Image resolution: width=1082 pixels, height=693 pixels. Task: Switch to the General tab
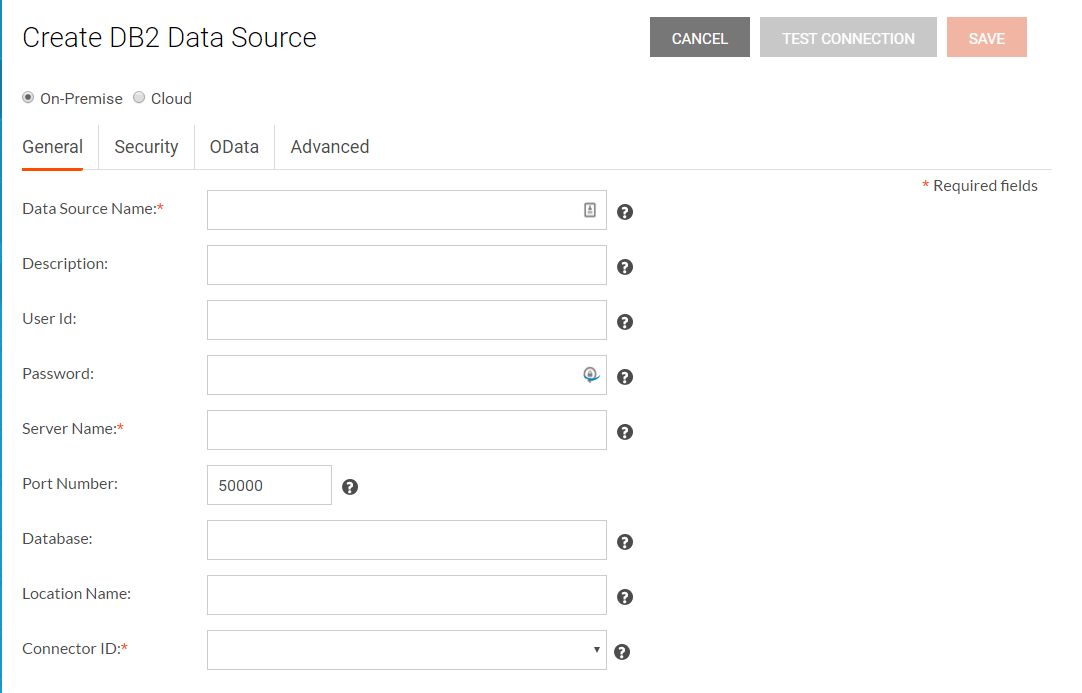pos(52,147)
